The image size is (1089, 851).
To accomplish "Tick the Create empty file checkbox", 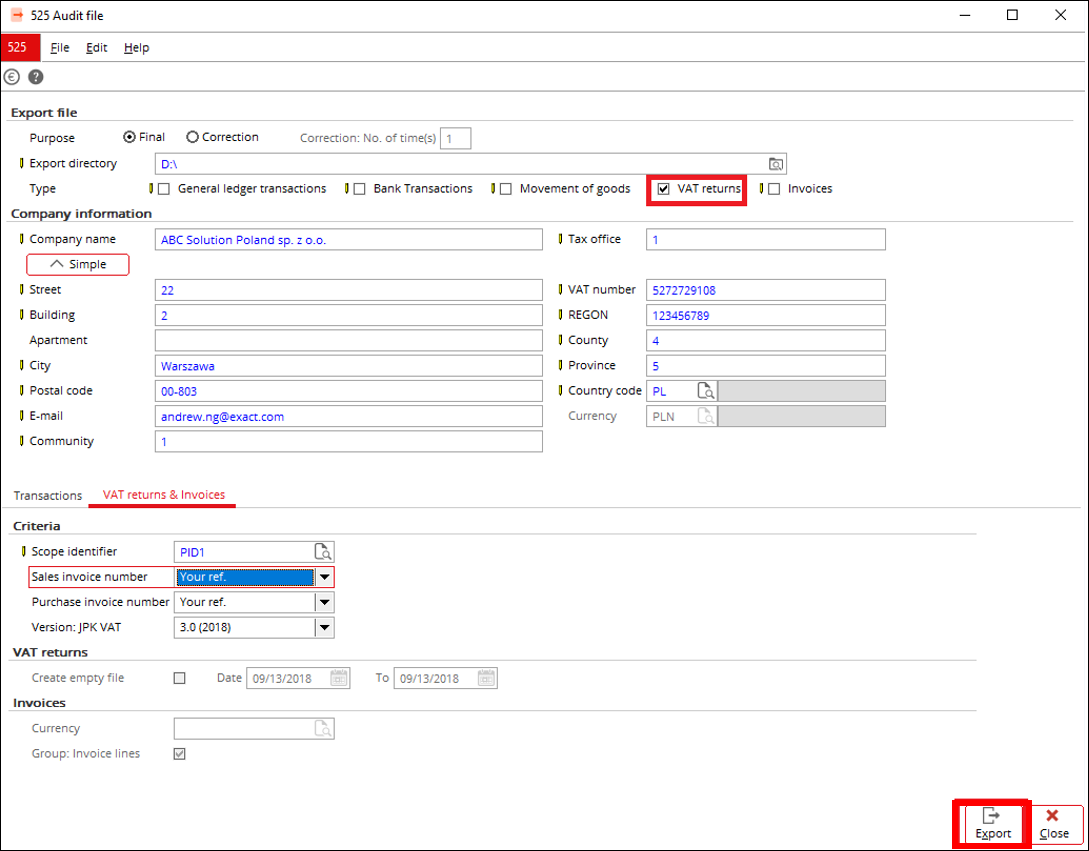I will pyautogui.click(x=180, y=678).
